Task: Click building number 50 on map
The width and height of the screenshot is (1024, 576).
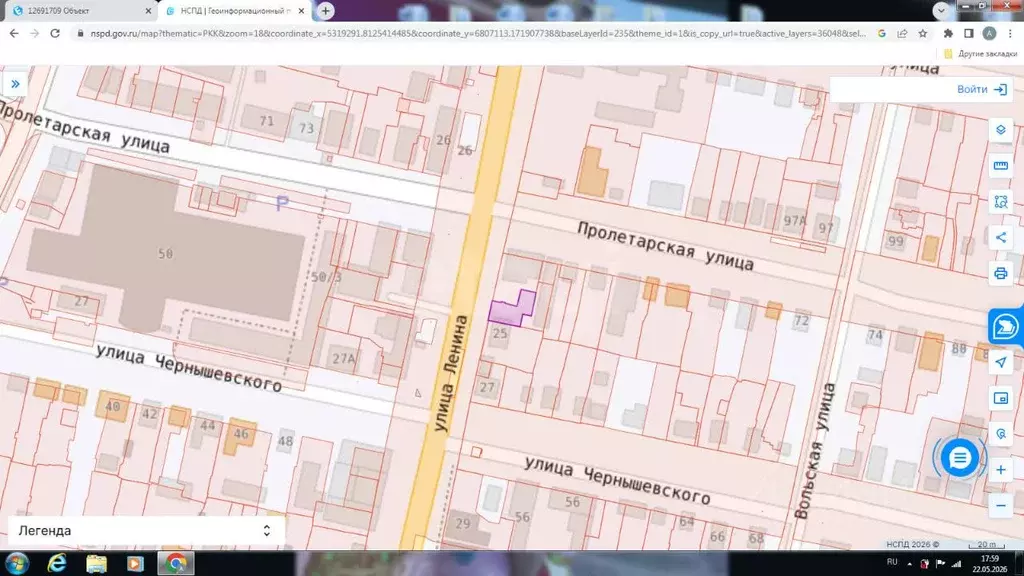Action: tap(166, 253)
